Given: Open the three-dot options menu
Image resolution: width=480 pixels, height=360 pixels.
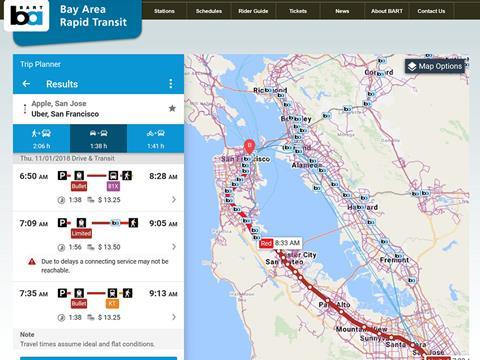Looking at the screenshot, I should pyautogui.click(x=171, y=83).
